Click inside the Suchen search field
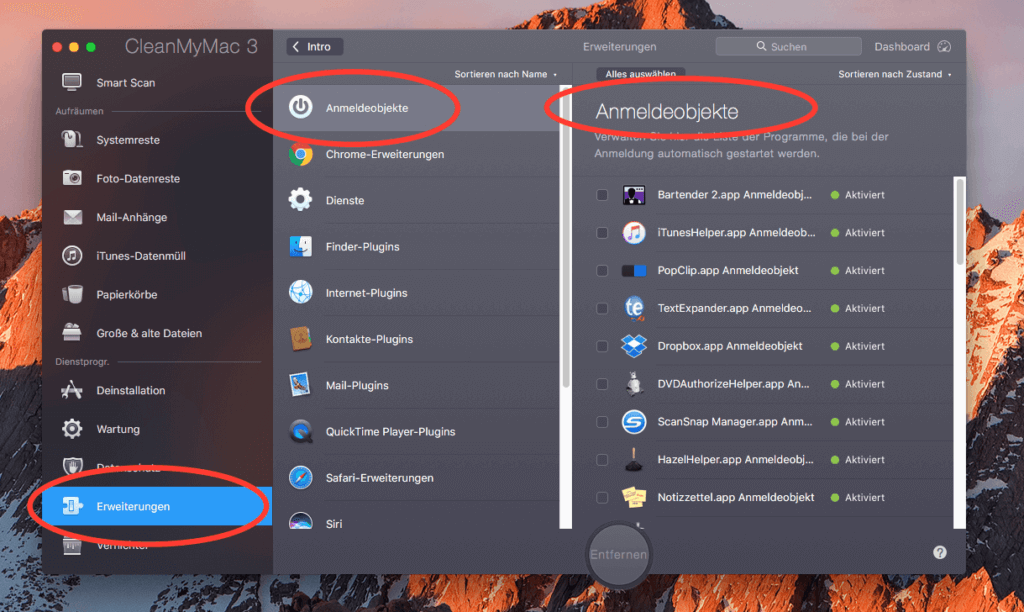The image size is (1024, 612). pyautogui.click(x=788, y=46)
